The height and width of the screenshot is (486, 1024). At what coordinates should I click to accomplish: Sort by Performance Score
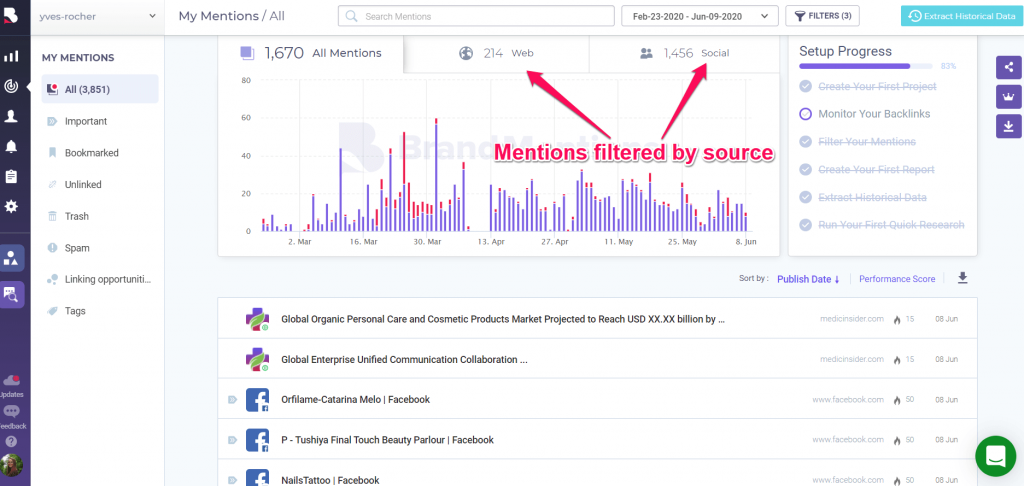[897, 279]
